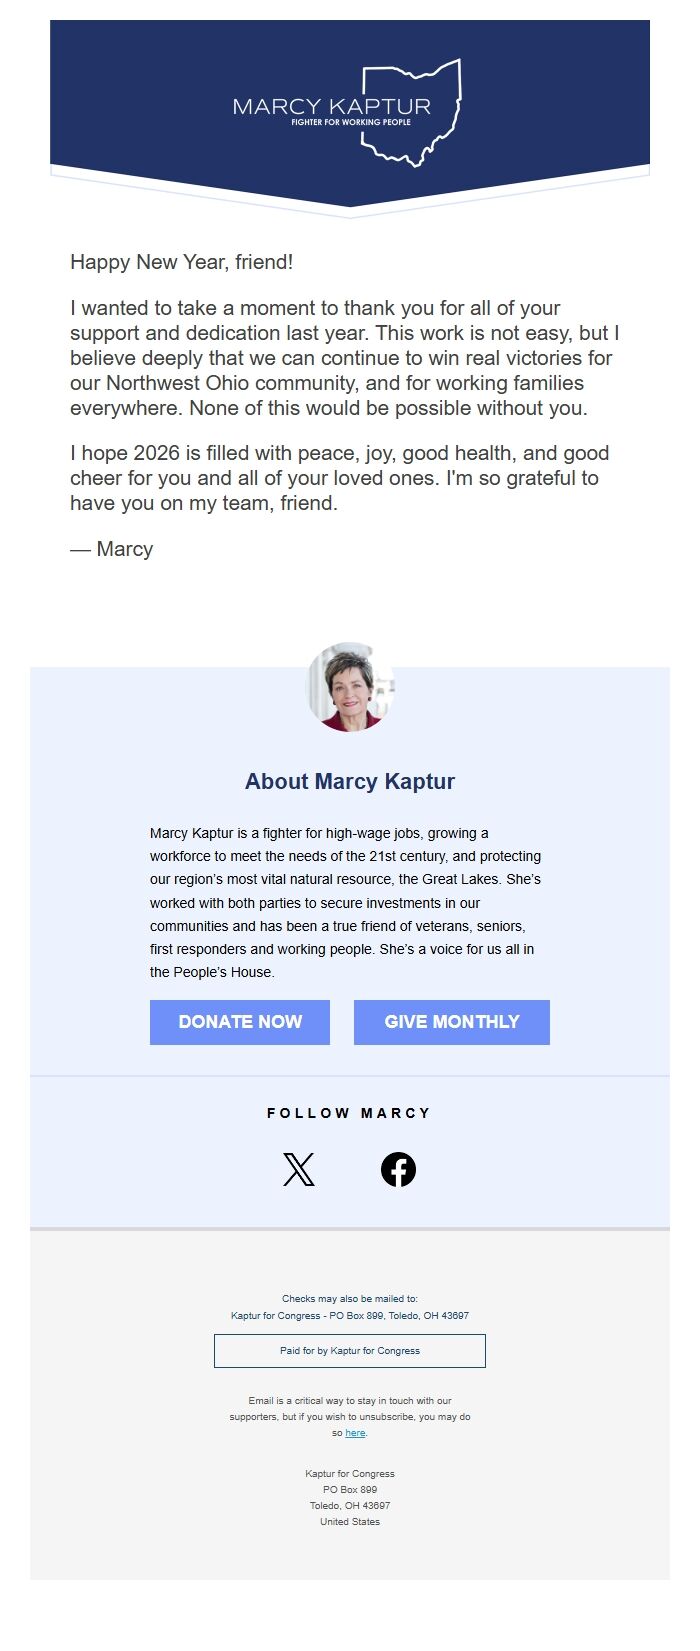
Task: Click 'Kaptur for Congress' in the footer block
Action: pos(349,1472)
